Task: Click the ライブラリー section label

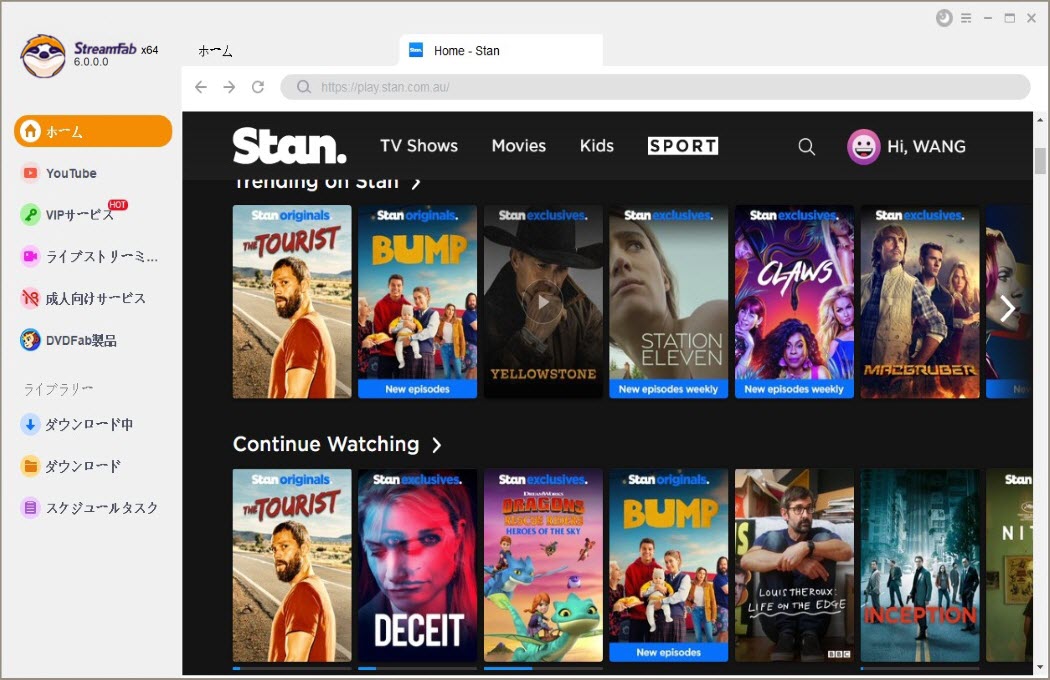Action: pos(58,389)
